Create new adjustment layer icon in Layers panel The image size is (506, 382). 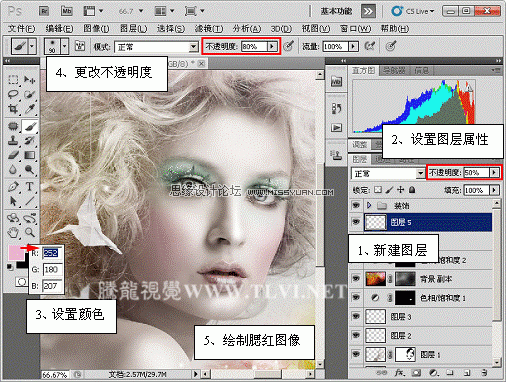tap(433, 372)
